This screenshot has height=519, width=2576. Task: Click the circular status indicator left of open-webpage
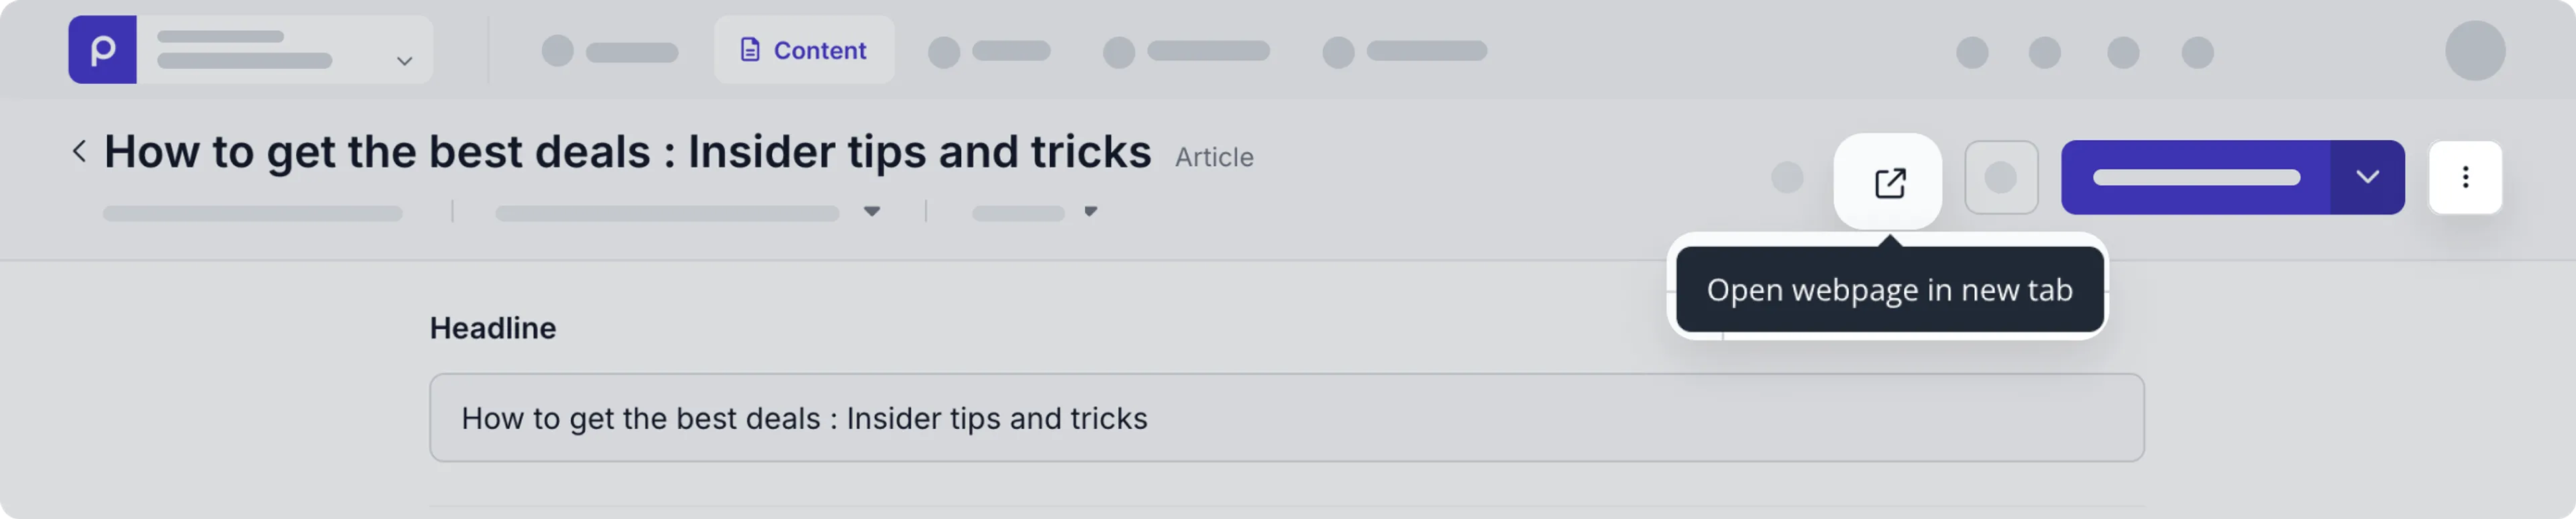pyautogui.click(x=1788, y=177)
